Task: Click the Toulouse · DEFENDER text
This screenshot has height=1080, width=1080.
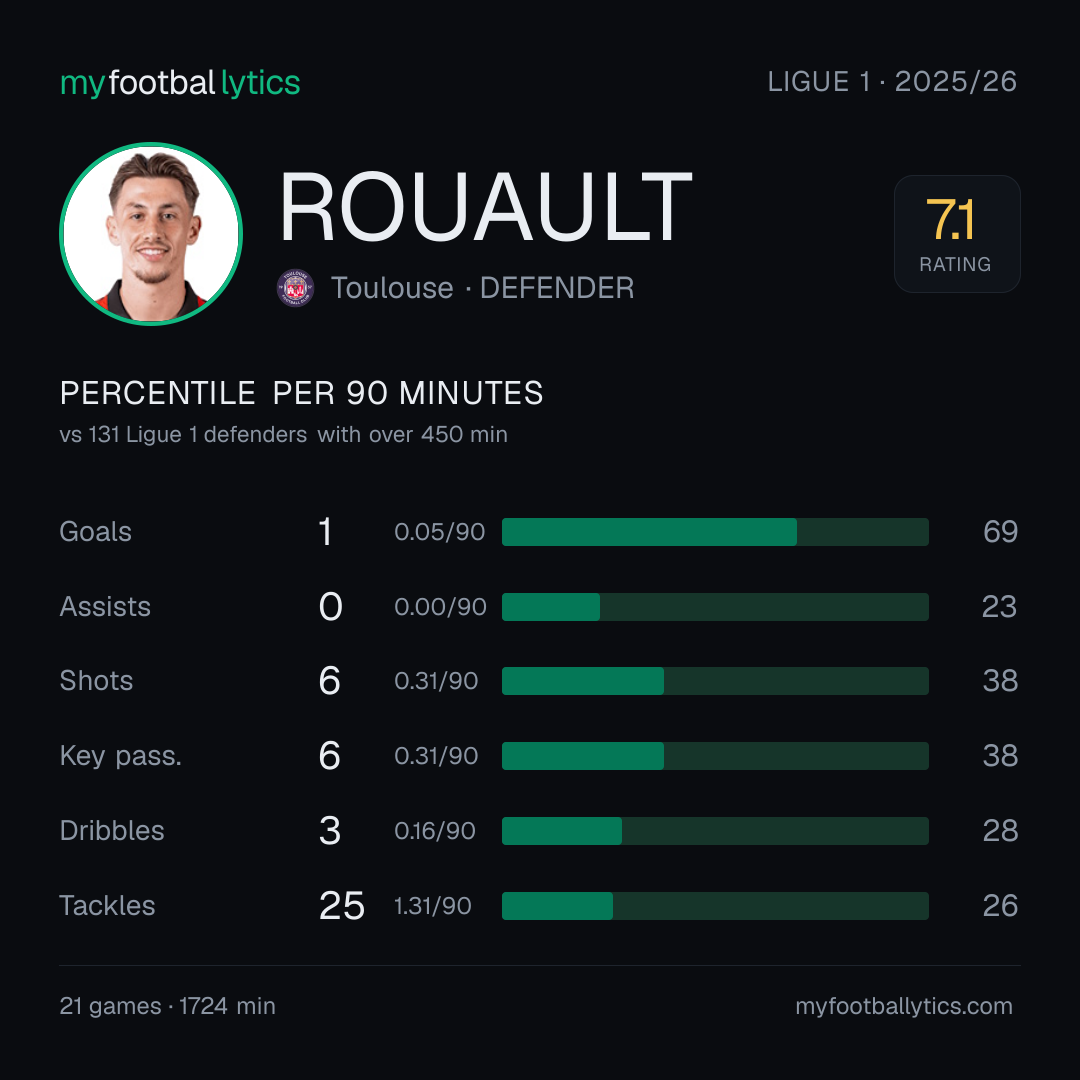Action: tap(482, 288)
